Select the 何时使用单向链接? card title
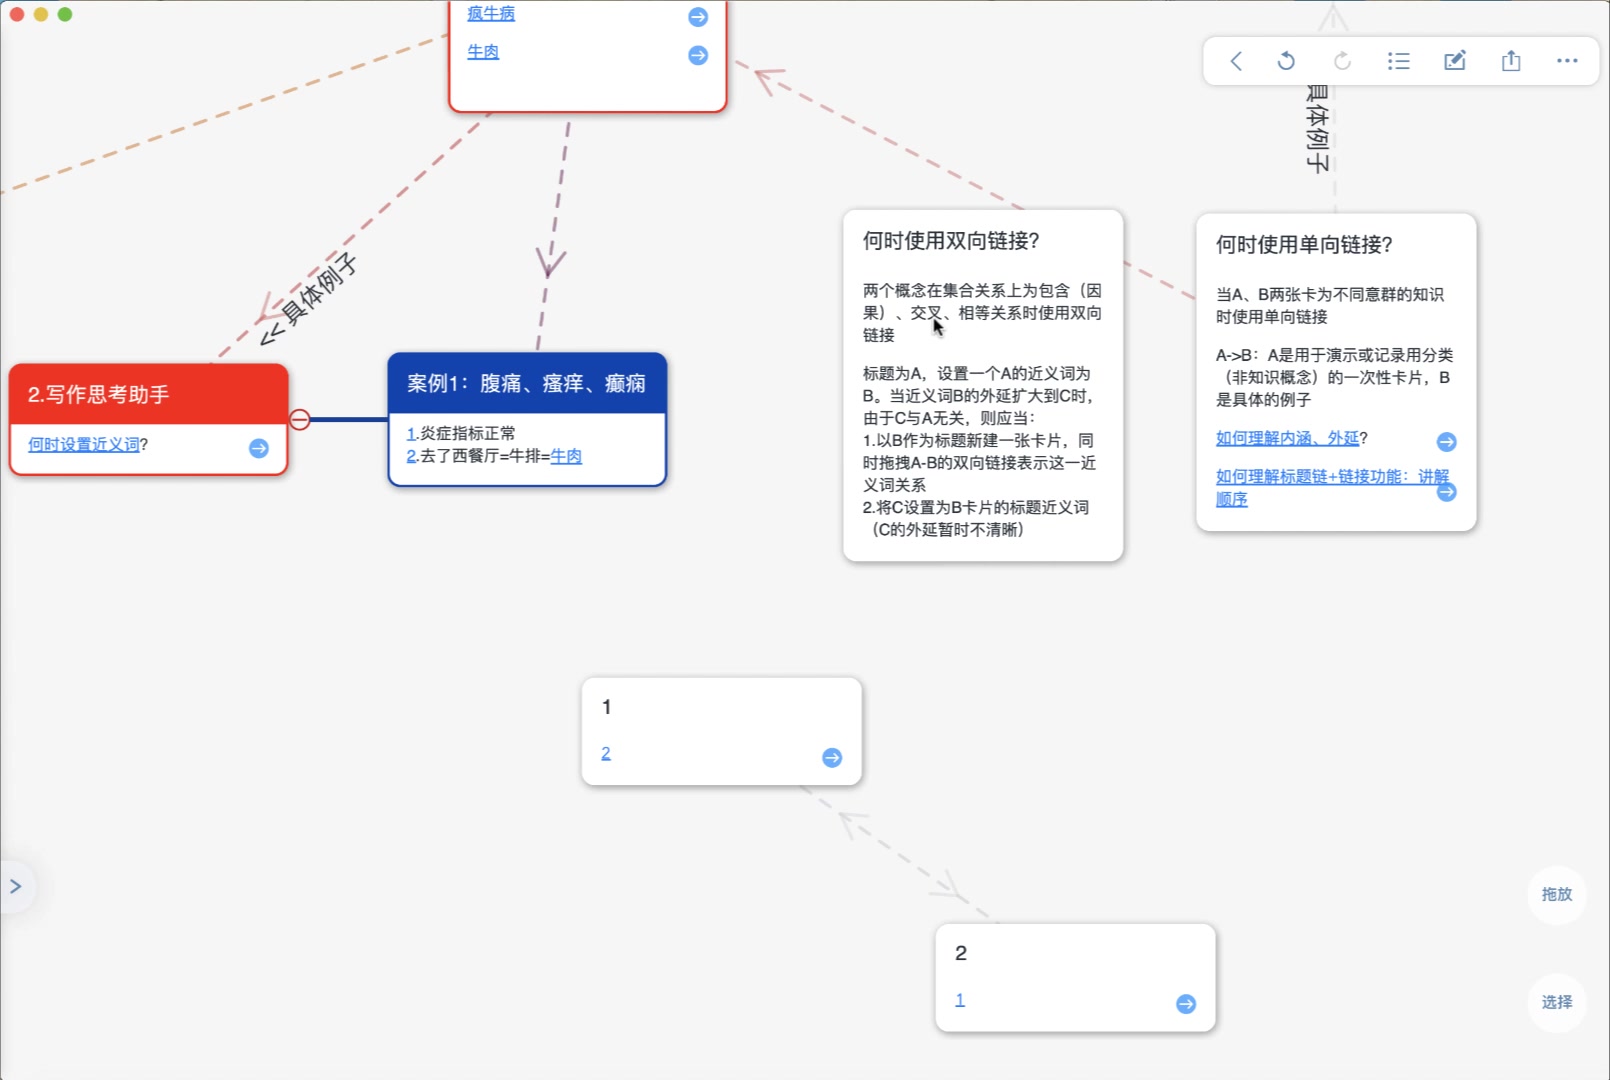1610x1080 pixels. (x=1304, y=245)
